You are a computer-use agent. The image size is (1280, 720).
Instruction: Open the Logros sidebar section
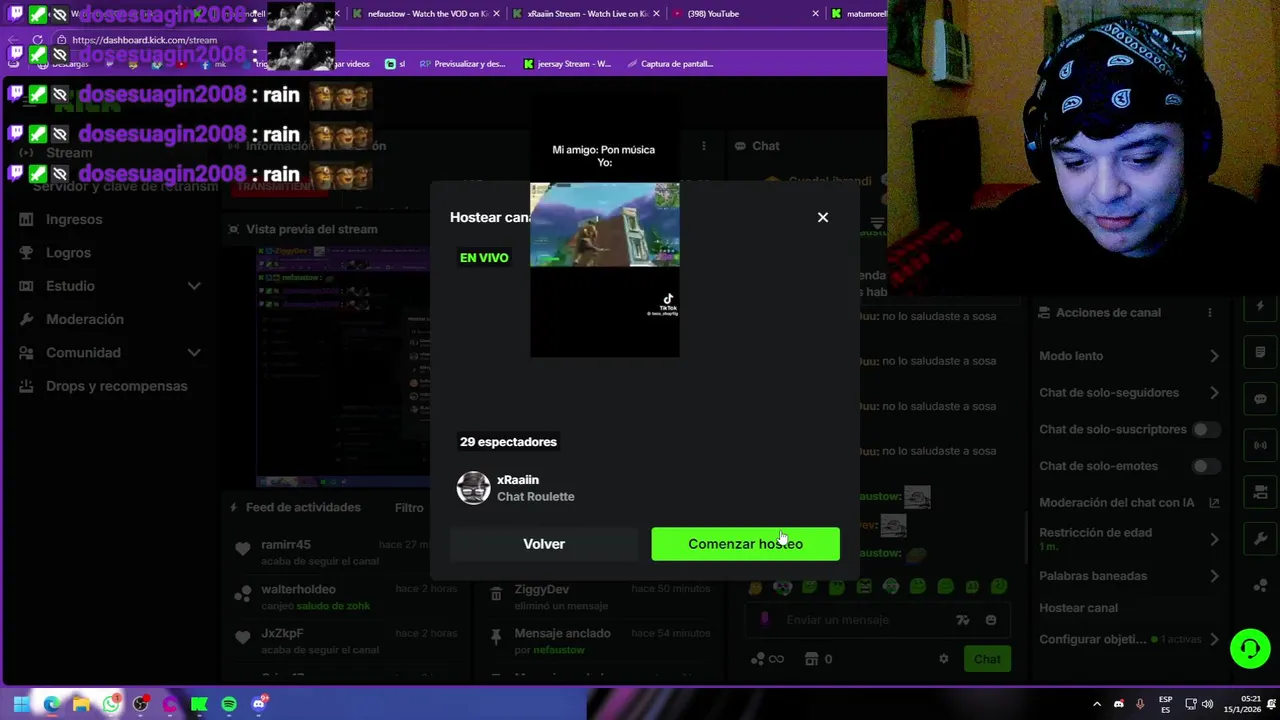coord(68,253)
